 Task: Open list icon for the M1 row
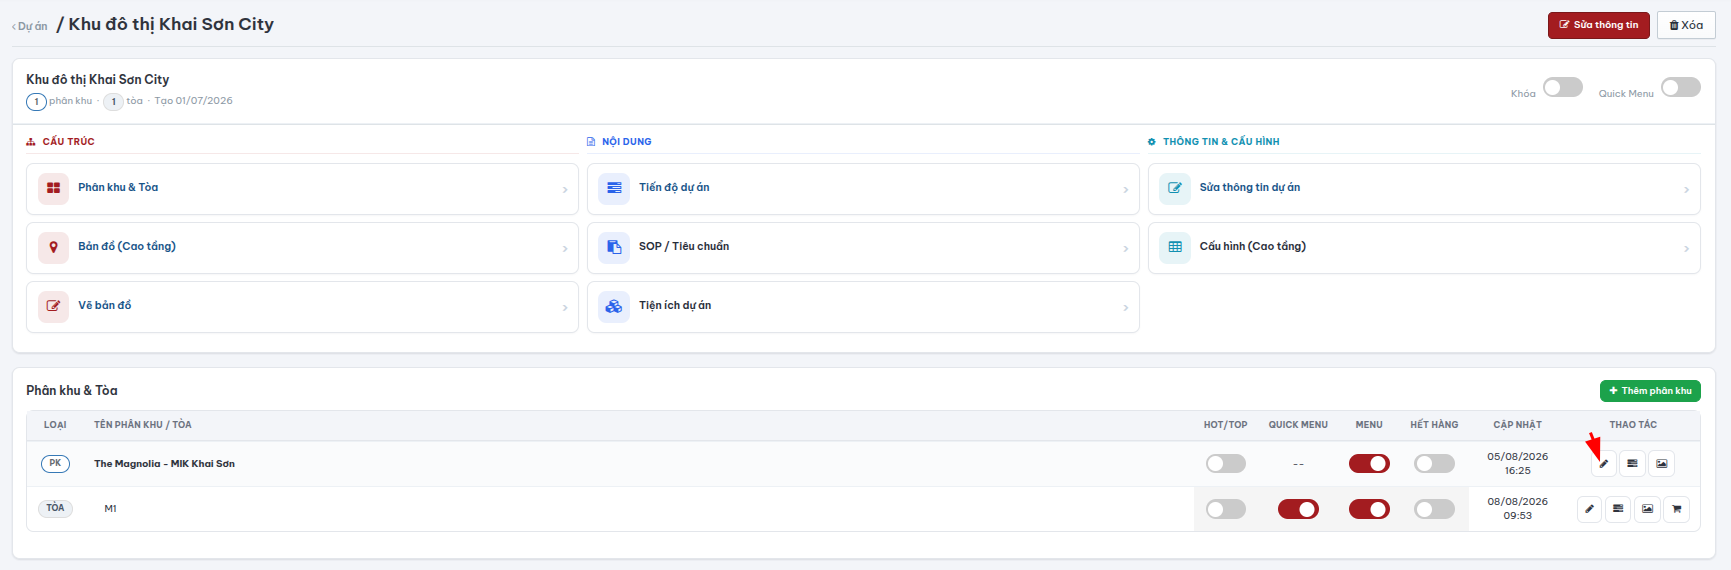1618,509
